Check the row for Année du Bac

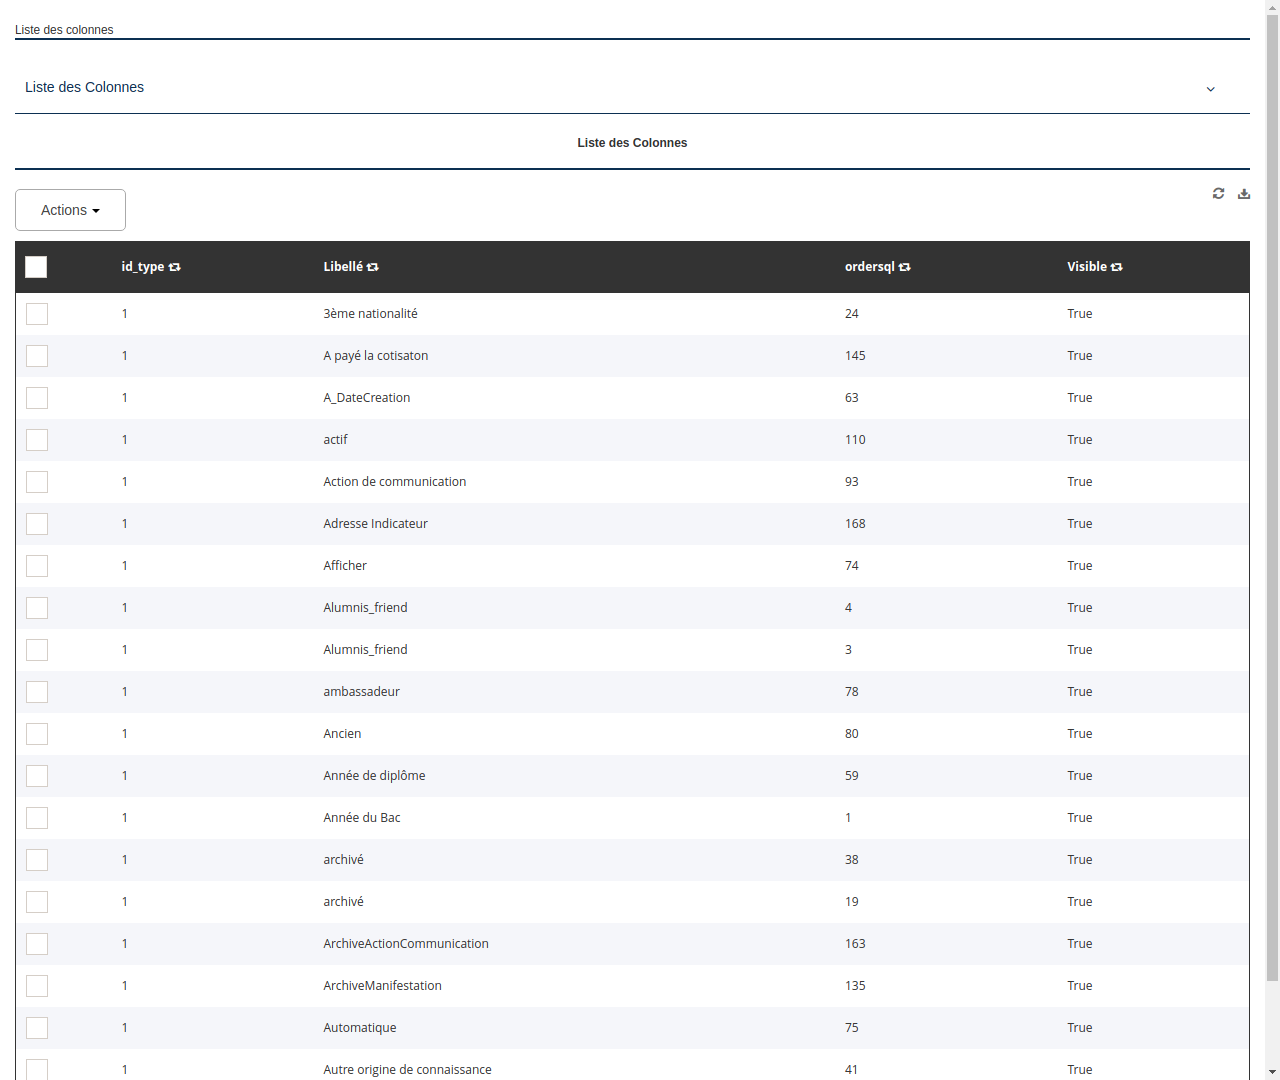tap(36, 817)
